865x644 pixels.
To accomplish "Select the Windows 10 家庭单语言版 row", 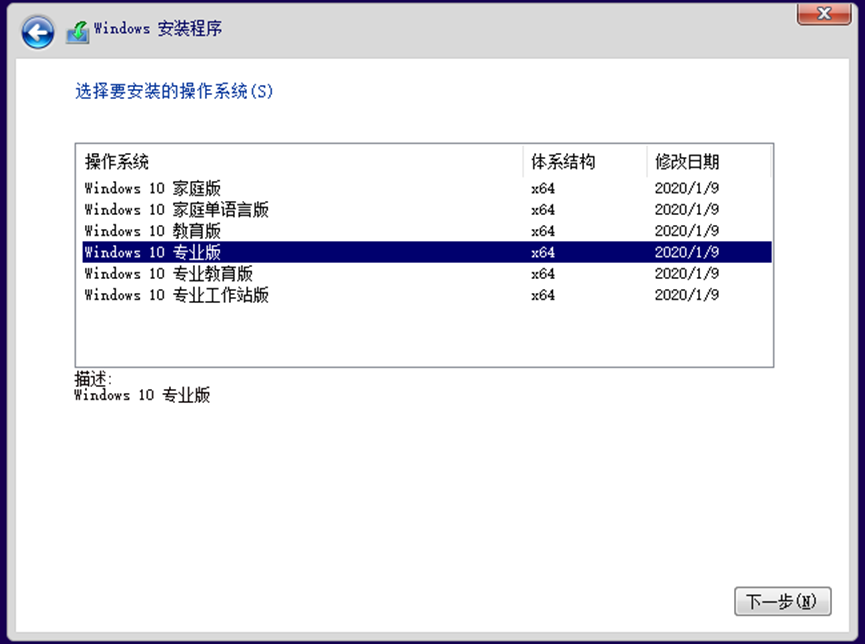I will (427, 210).
